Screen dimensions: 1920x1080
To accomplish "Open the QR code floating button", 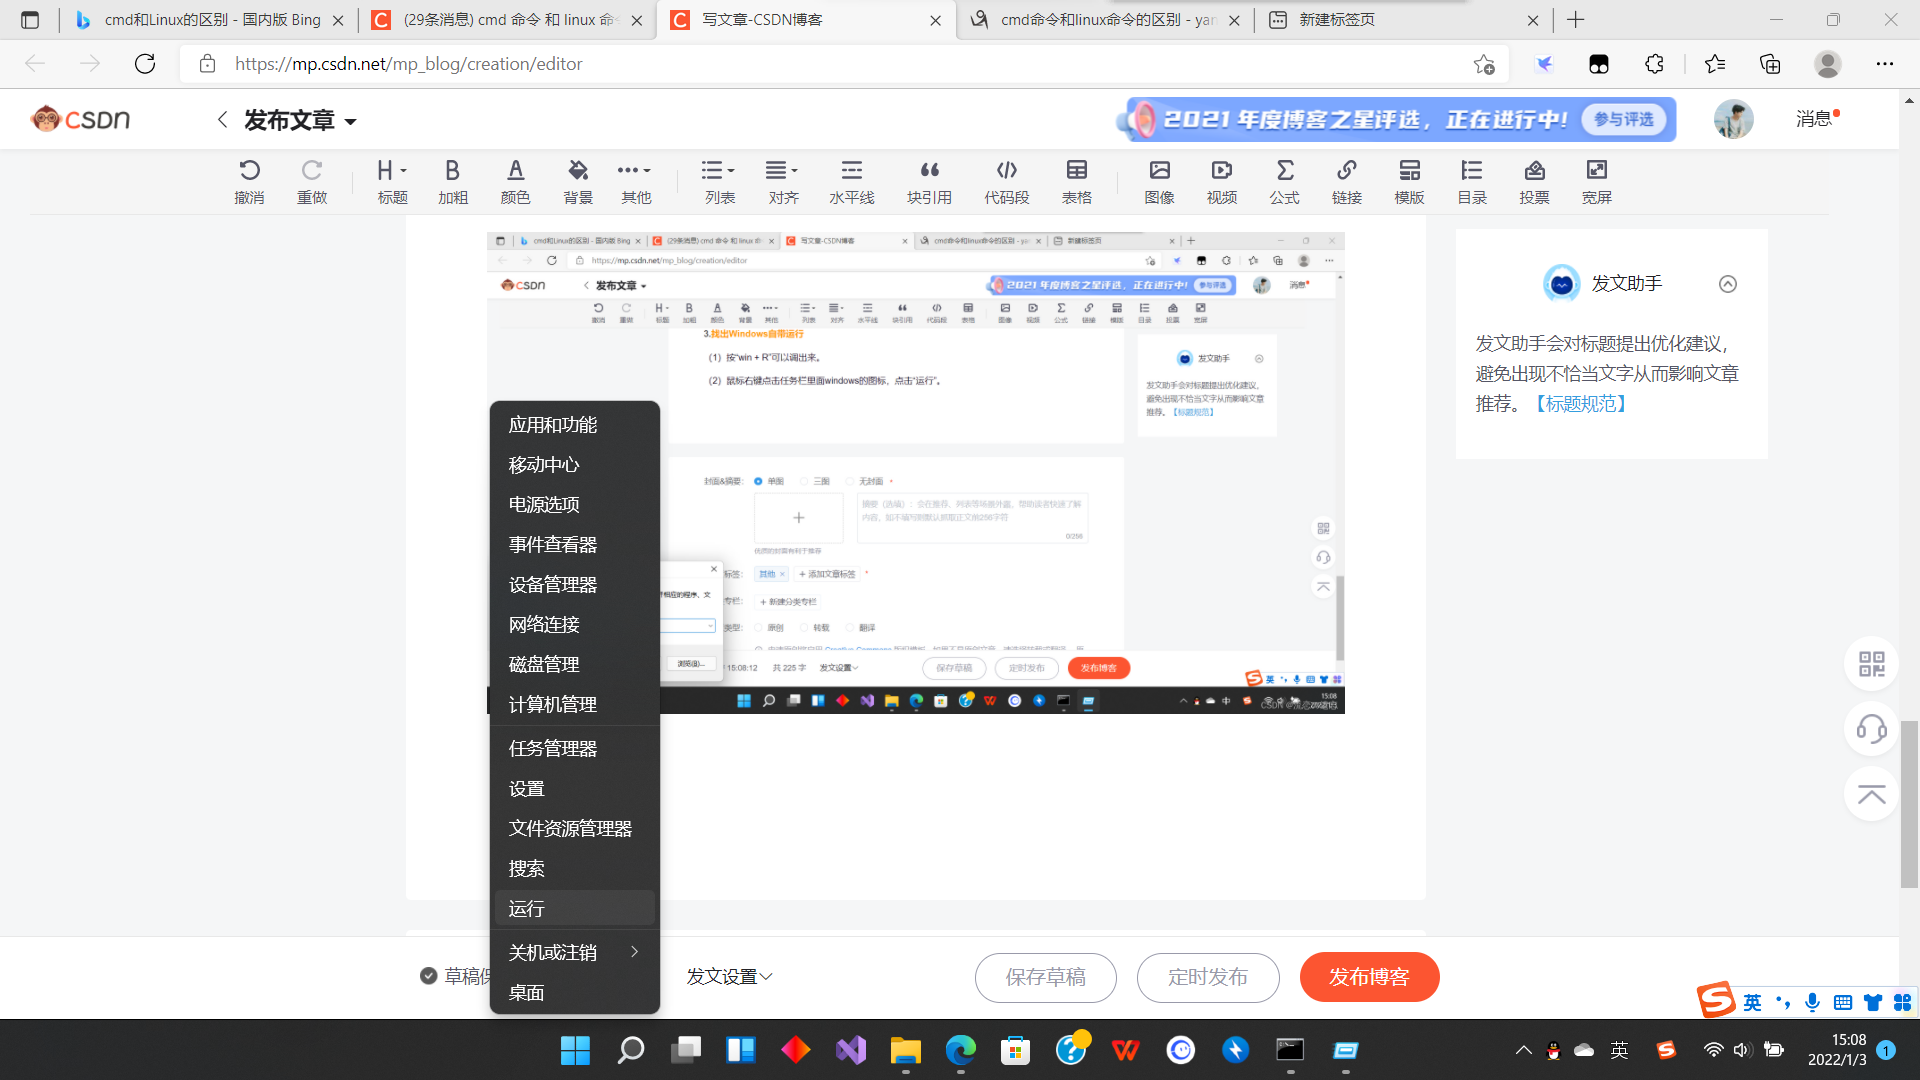I will click(x=1871, y=664).
